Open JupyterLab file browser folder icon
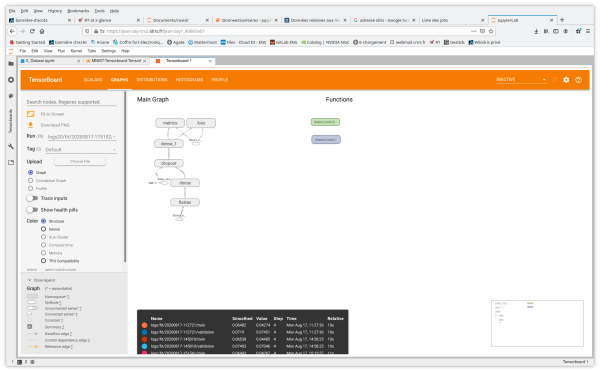The height and width of the screenshot is (372, 600). tap(11, 64)
